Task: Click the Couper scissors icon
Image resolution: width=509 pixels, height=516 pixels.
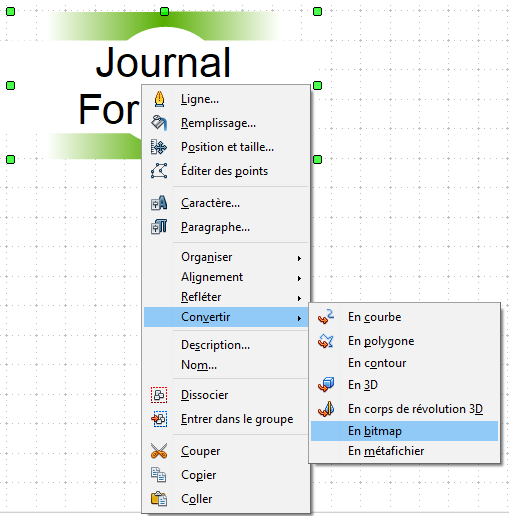Action: [159, 451]
